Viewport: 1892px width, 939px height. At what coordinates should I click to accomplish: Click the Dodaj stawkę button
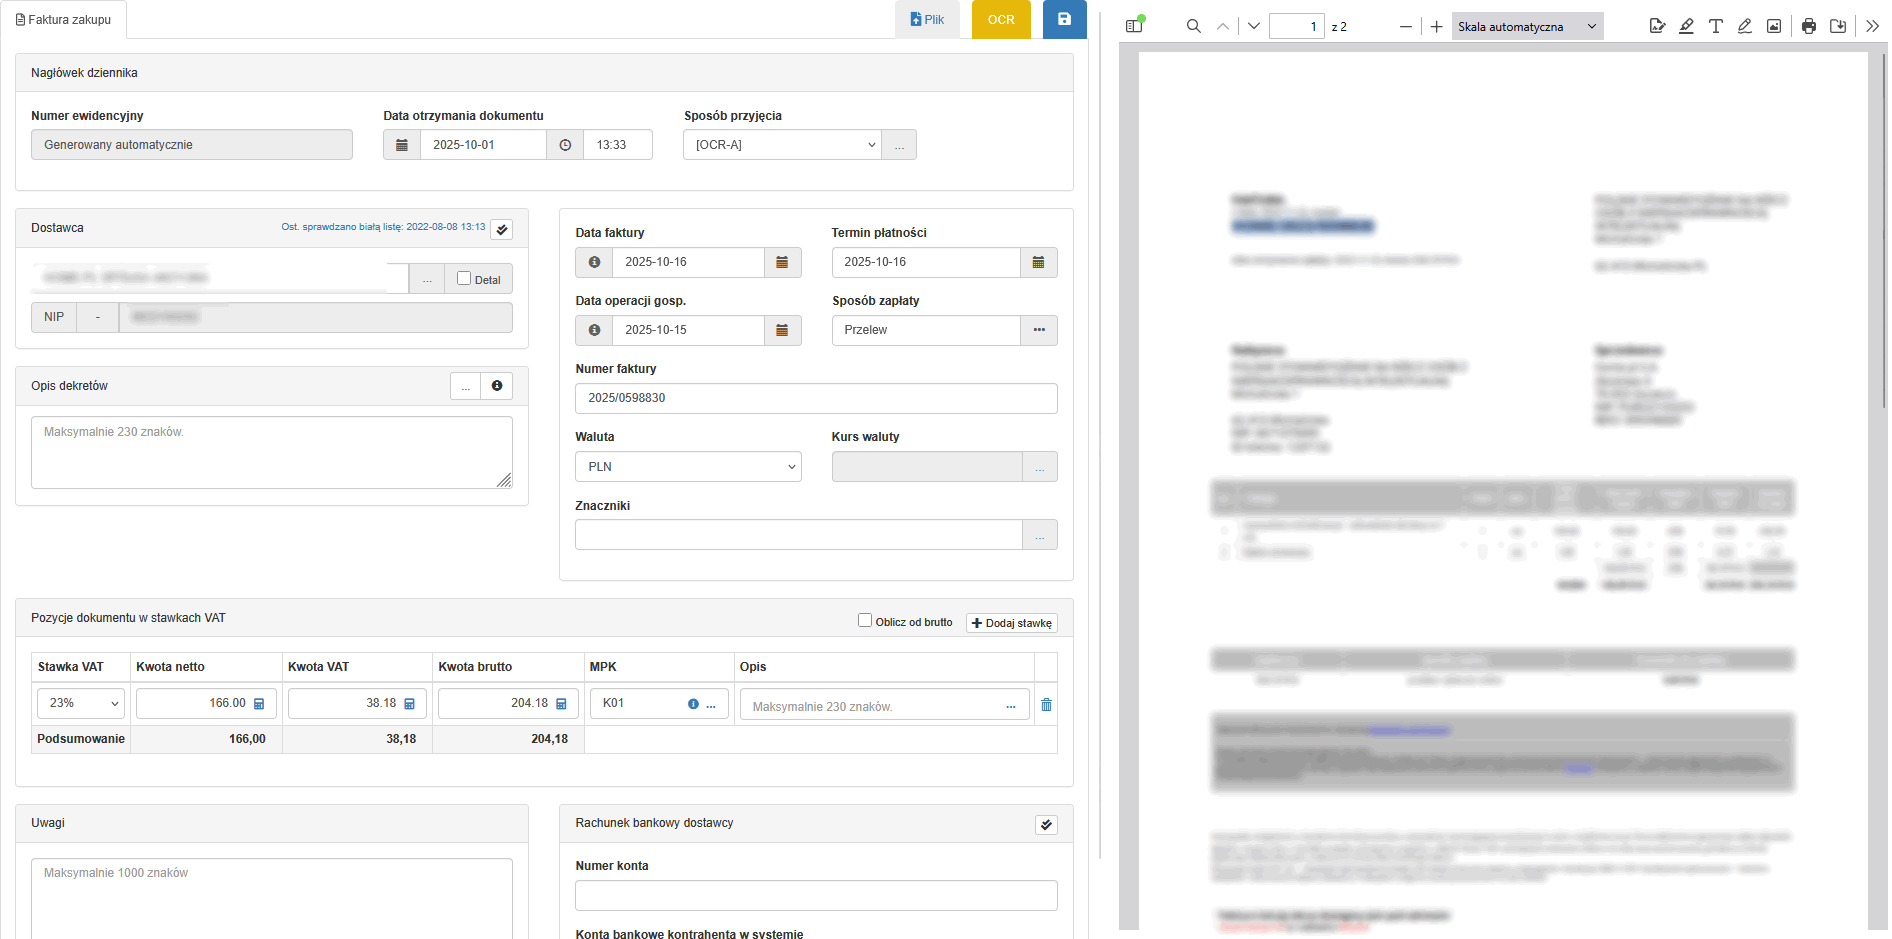click(1011, 623)
